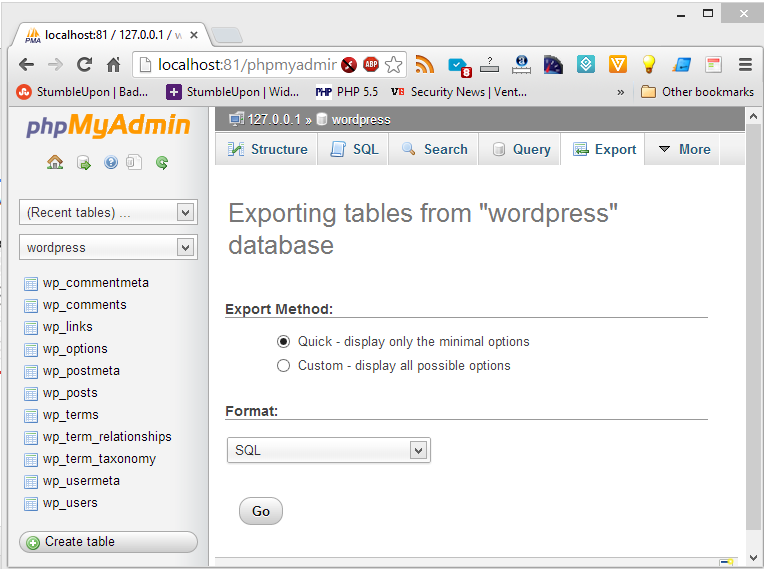Close the localhost:81 browser tab
764x569 pixels.
click(x=193, y=35)
